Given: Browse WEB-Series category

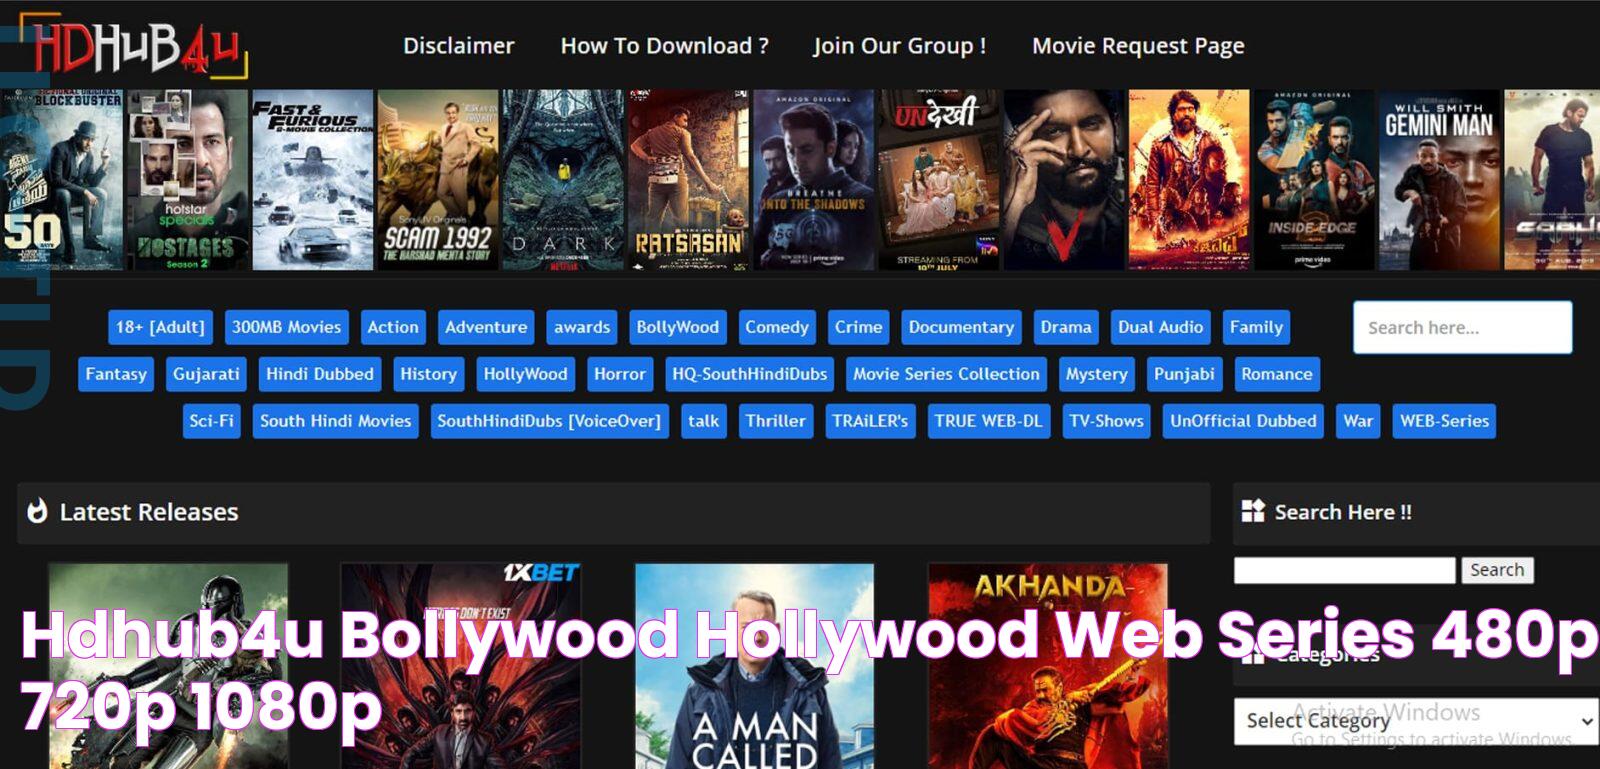Looking at the screenshot, I should (x=1444, y=421).
